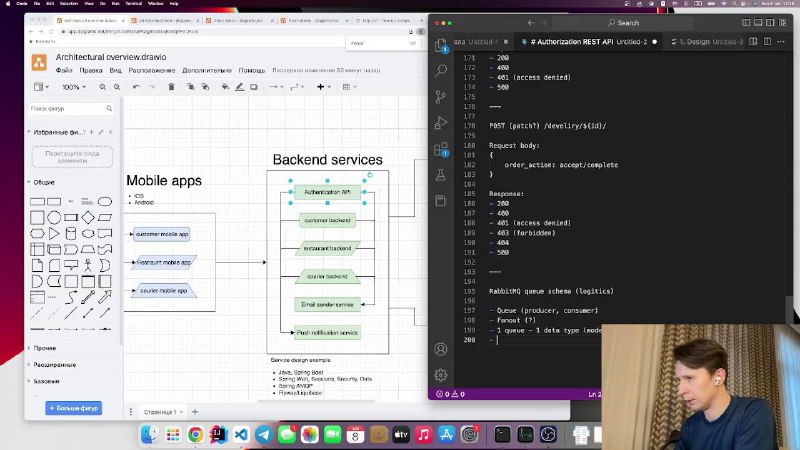Select Authorization API shape on canvas
The image size is (800, 450).
(328, 192)
